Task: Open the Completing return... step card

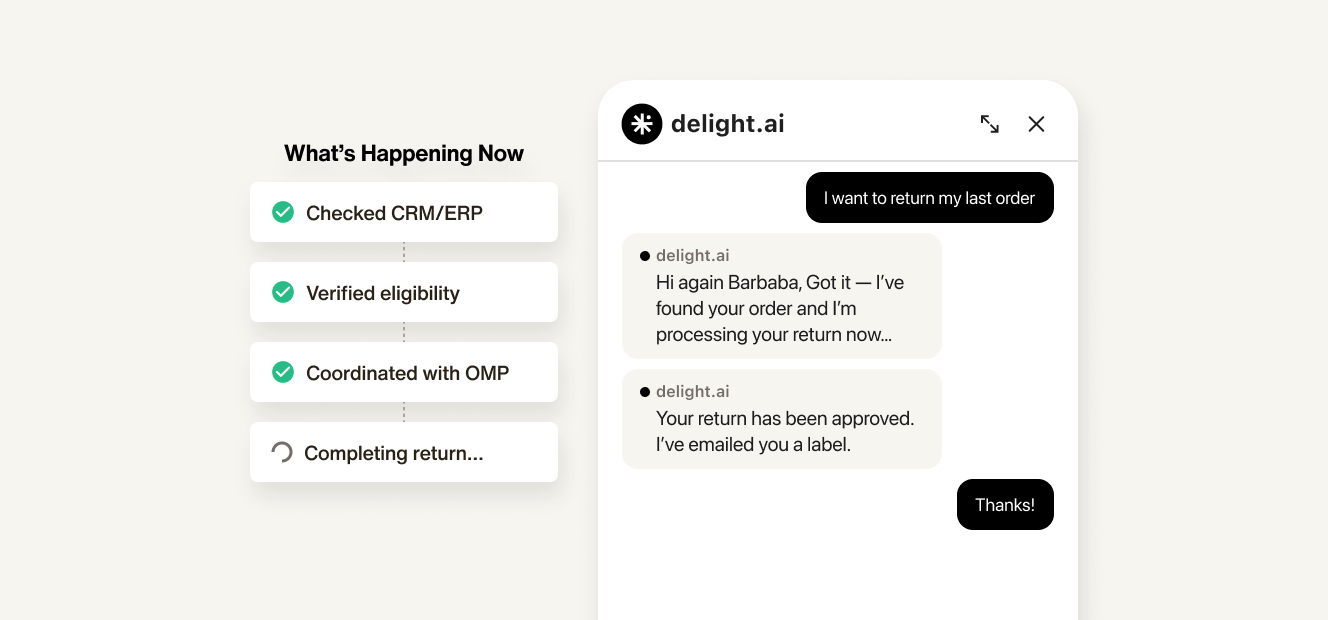Action: tap(404, 452)
